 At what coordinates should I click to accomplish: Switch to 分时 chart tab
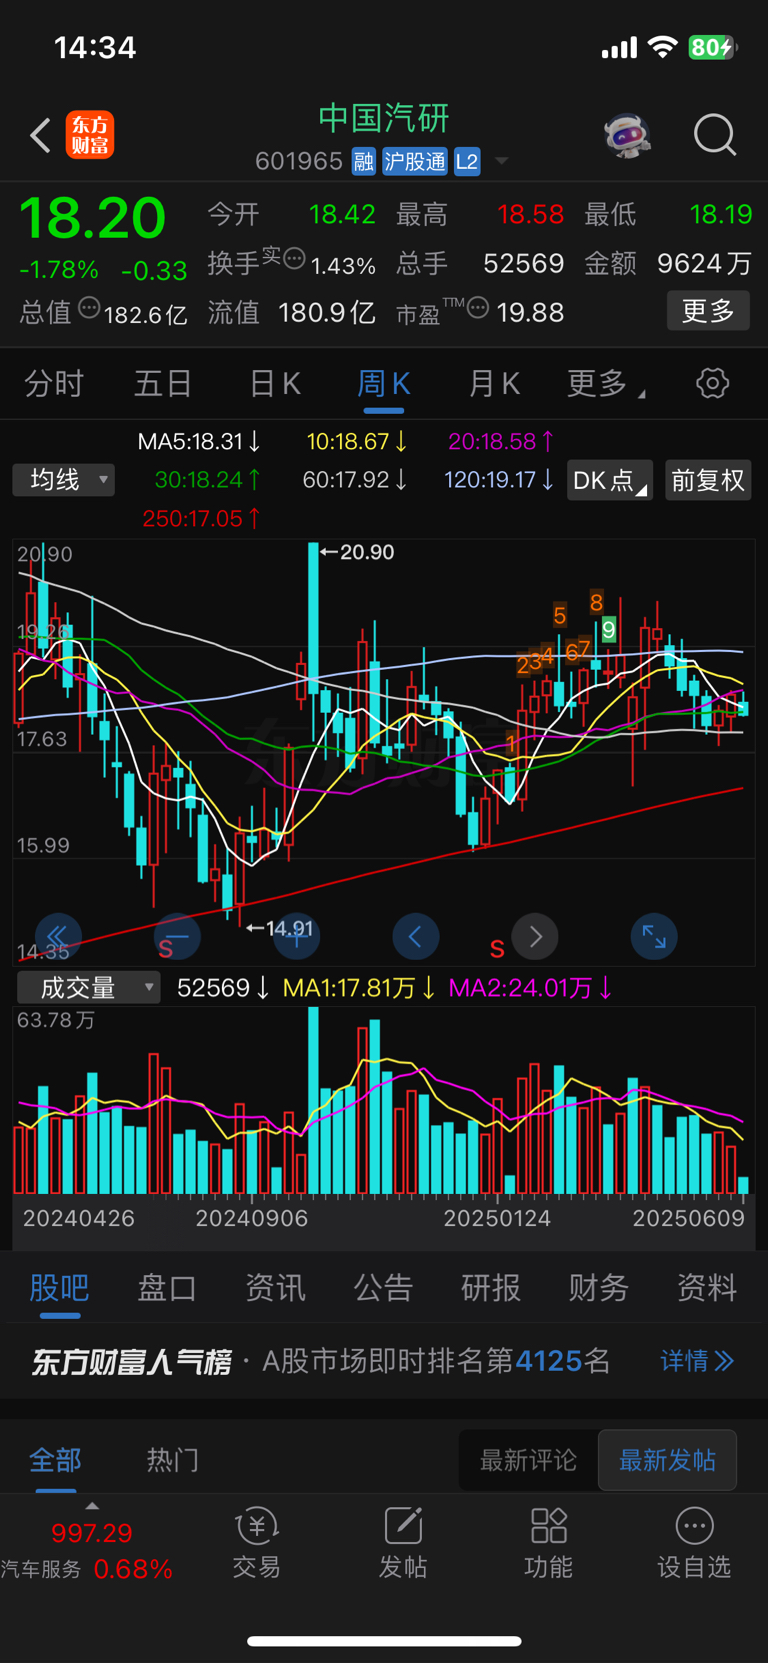pos(54,383)
